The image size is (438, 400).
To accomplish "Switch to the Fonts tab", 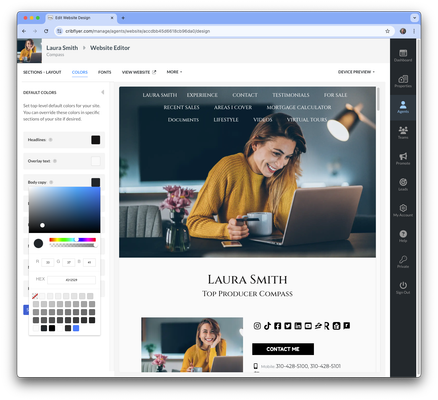I will click(105, 72).
